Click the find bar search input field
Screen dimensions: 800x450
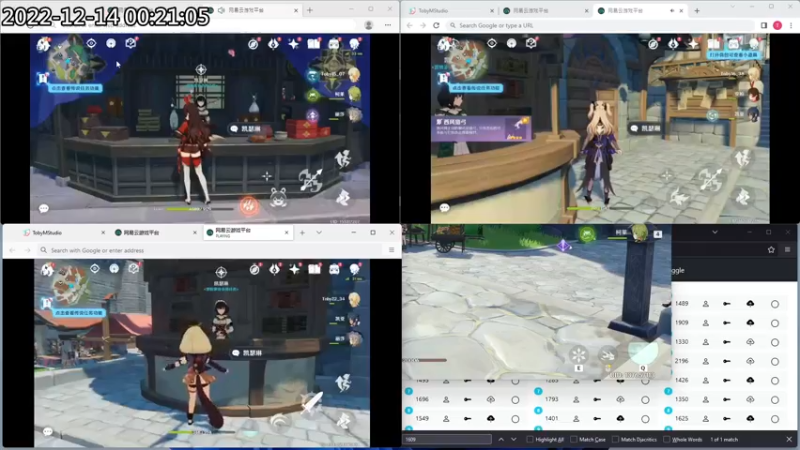tap(447, 439)
